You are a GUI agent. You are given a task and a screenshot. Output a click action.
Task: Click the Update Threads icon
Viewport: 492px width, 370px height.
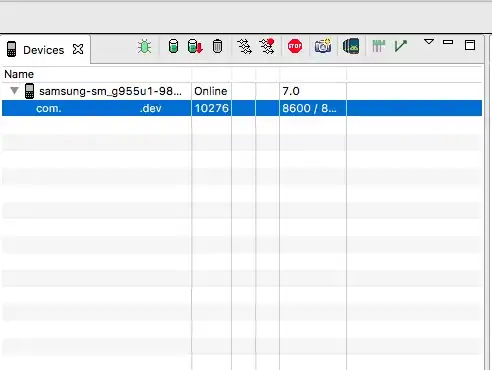(x=244, y=46)
